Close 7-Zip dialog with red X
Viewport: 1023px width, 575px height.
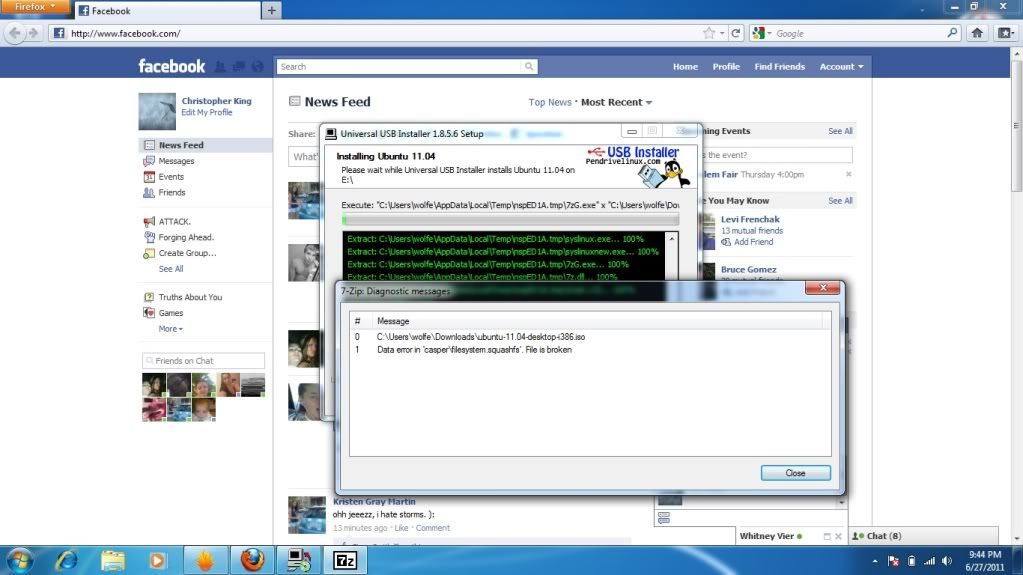(x=823, y=288)
